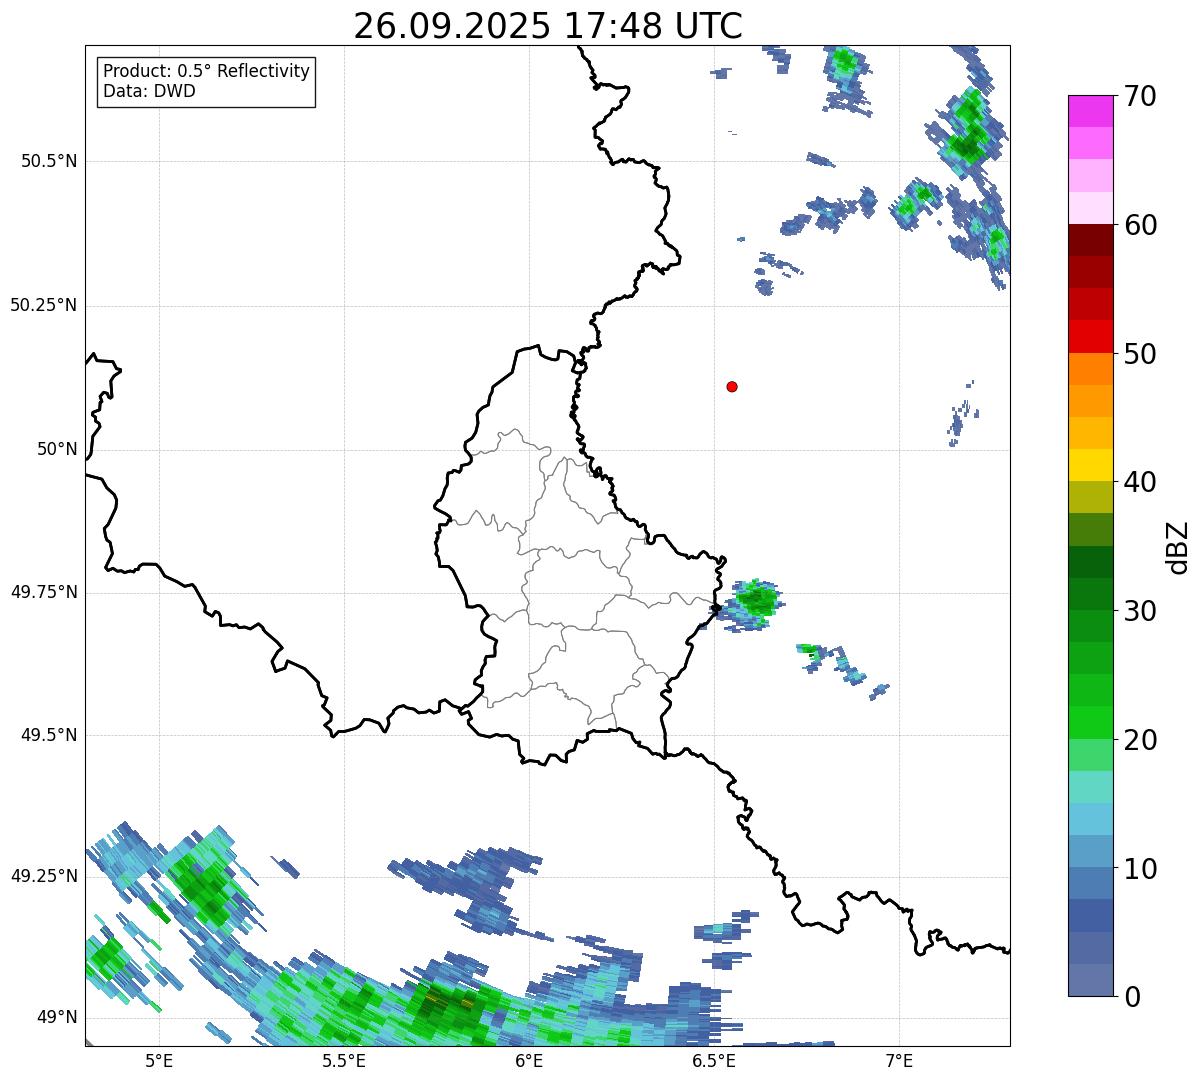Click the dBZ colorbar label
Image resolution: width=1202 pixels, height=1081 pixels.
[x=1178, y=547]
